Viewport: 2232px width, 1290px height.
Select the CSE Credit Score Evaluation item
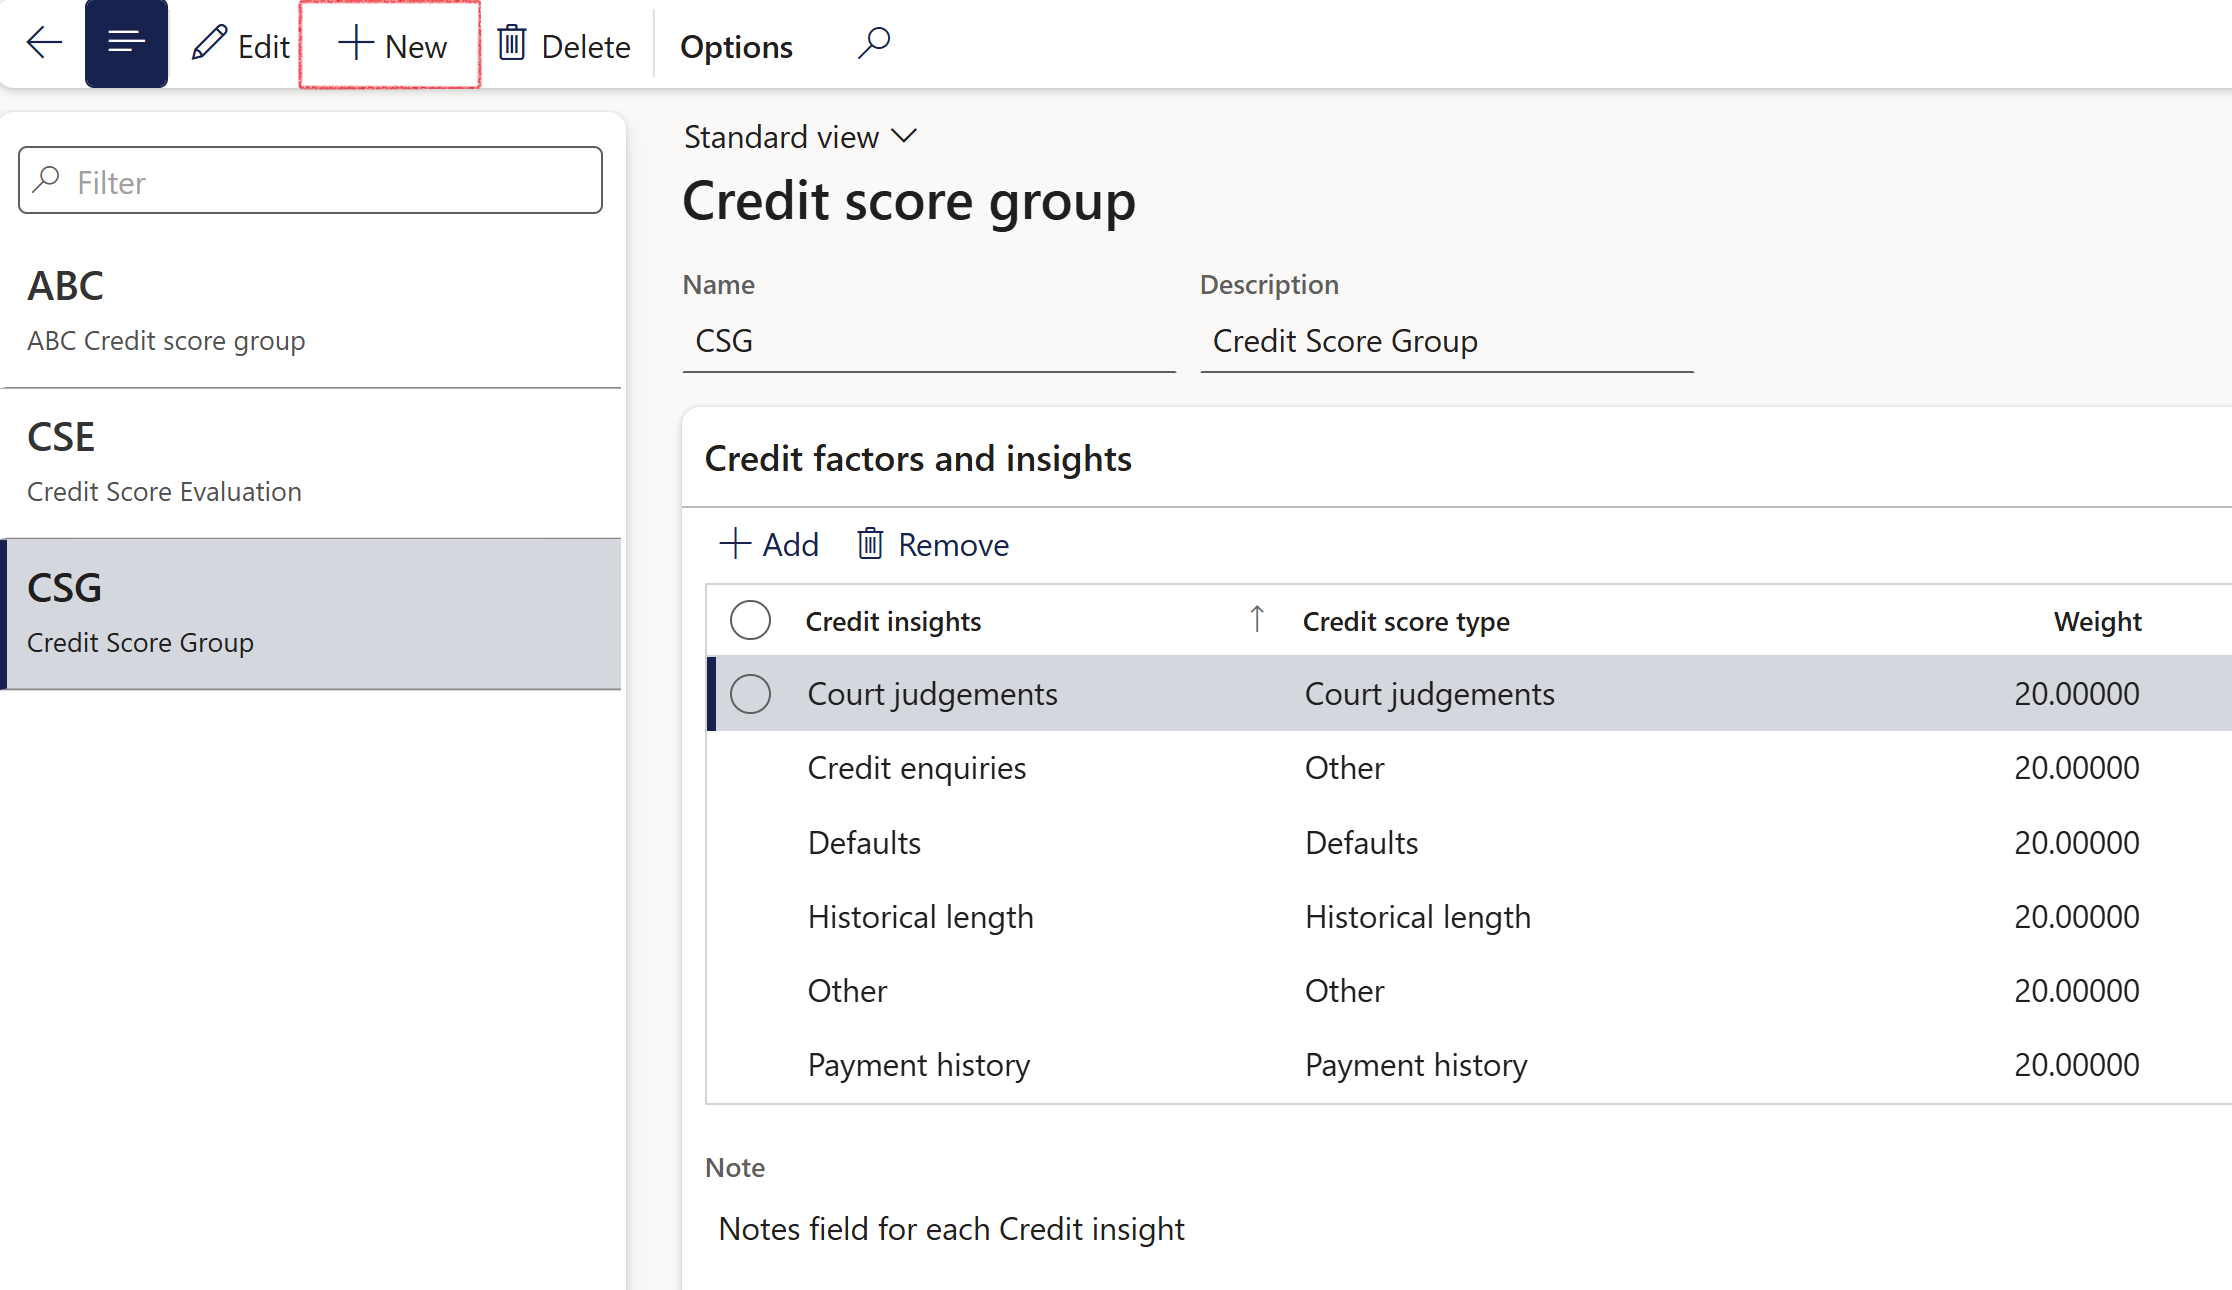311,463
